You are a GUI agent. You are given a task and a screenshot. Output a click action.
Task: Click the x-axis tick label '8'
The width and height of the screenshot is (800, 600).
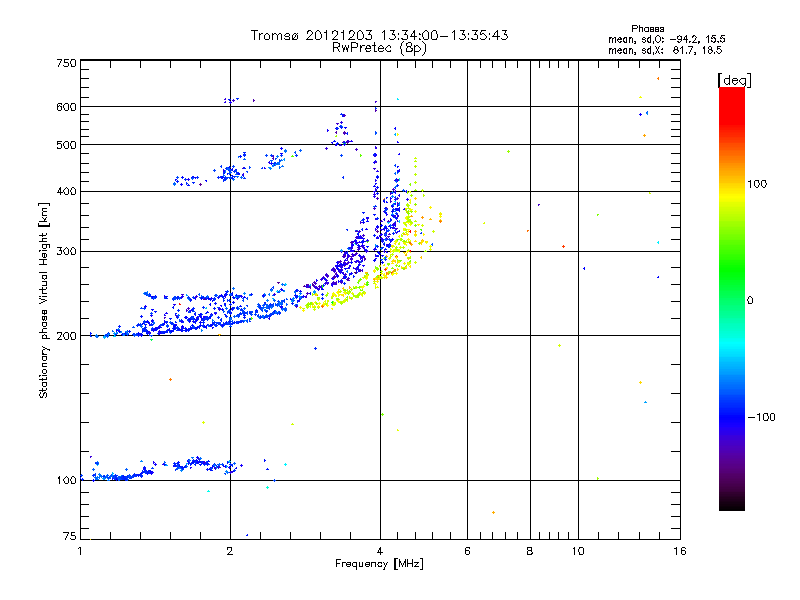click(x=530, y=551)
